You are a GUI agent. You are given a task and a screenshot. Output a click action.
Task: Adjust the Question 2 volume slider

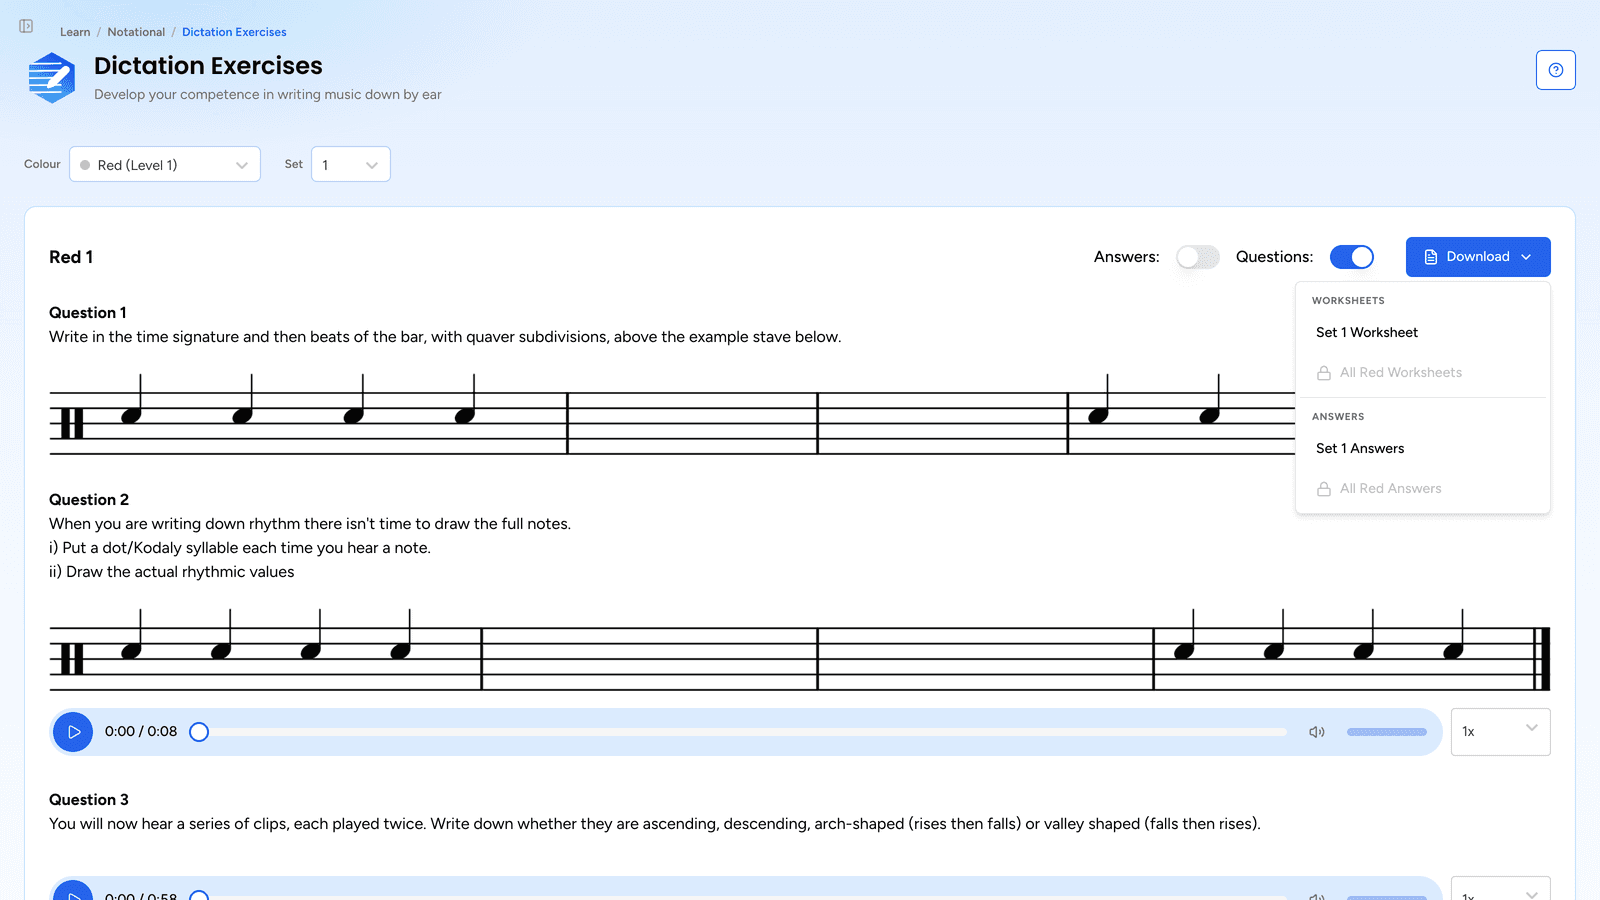pyautogui.click(x=1386, y=732)
